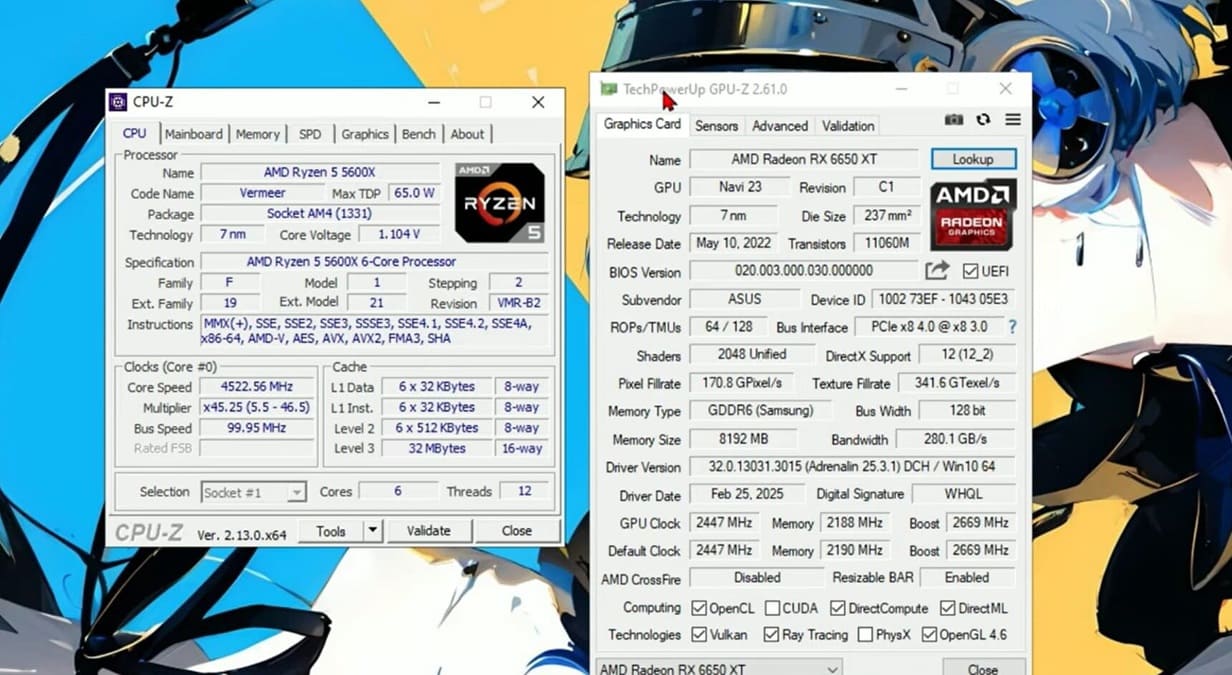Toggle the Vulkan checkbox
Image resolution: width=1232 pixels, height=675 pixels.
click(x=700, y=635)
